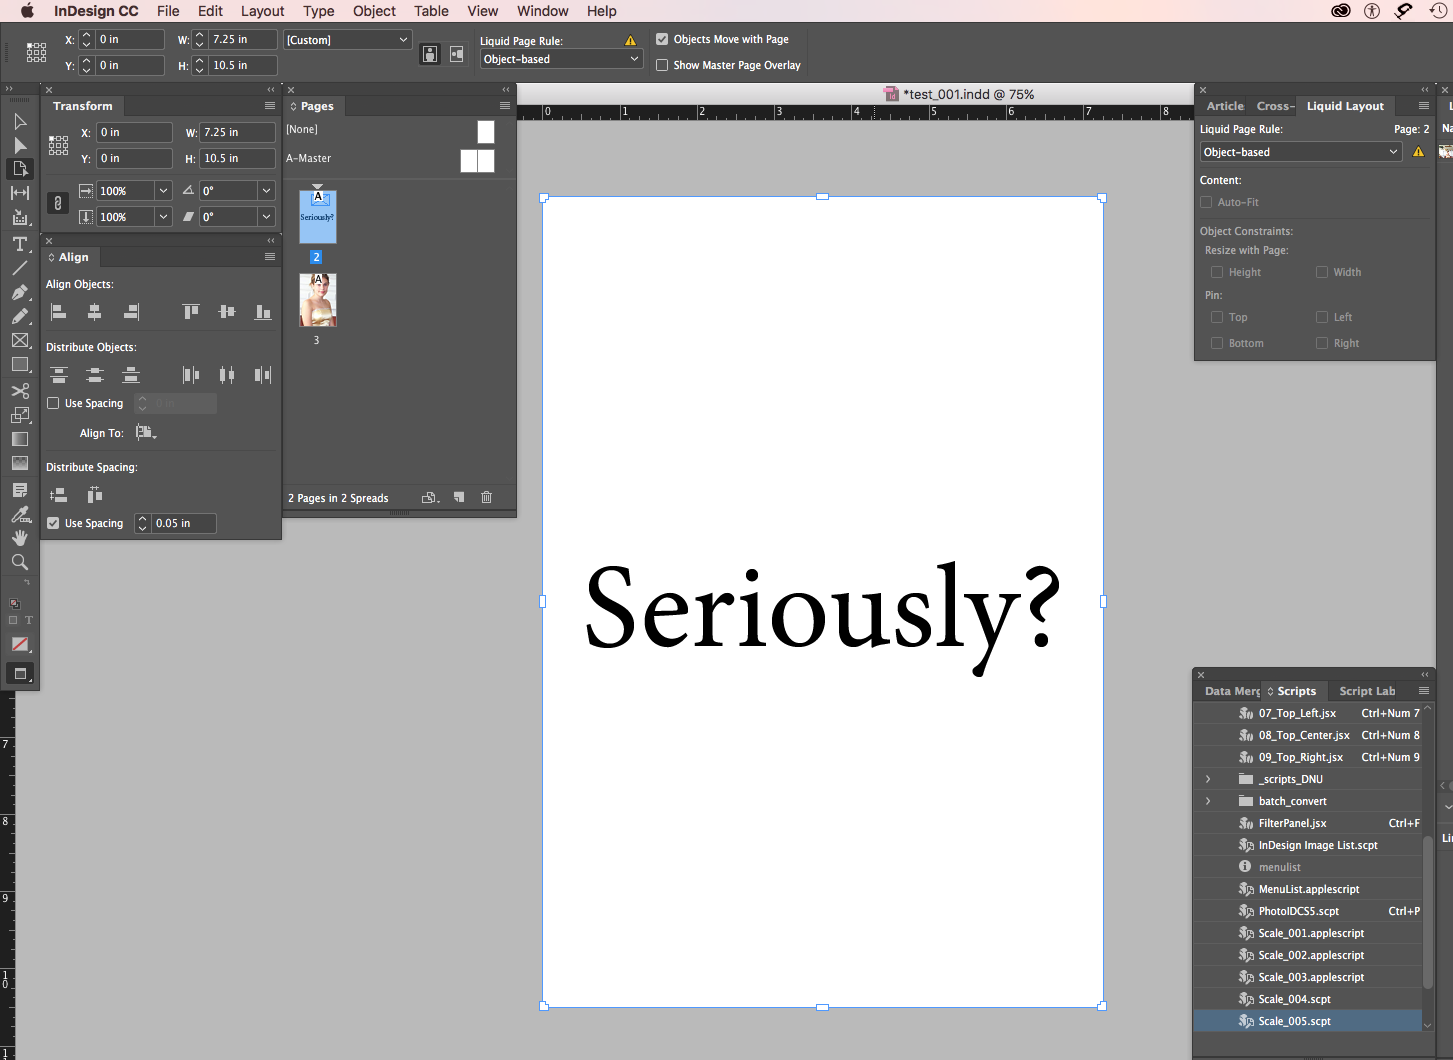Image resolution: width=1453 pixels, height=1060 pixels.
Task: Select the Pen tool
Action: (20, 292)
